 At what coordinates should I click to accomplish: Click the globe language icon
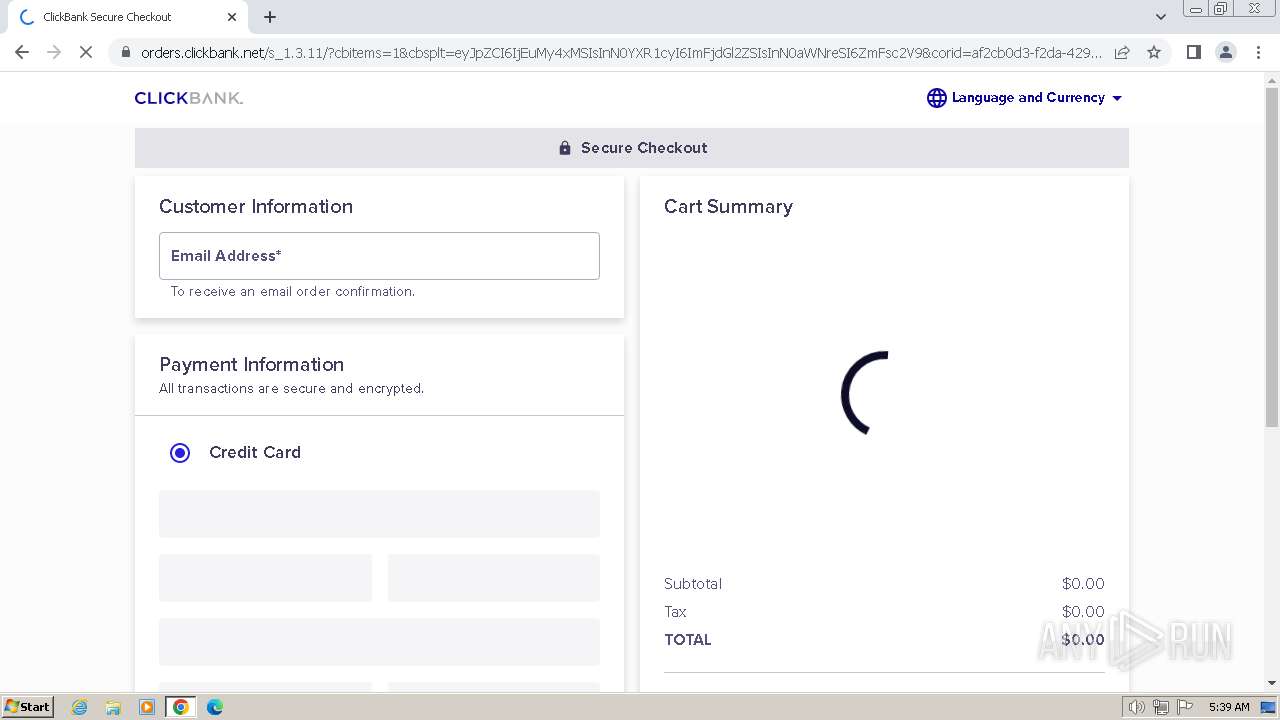[937, 98]
